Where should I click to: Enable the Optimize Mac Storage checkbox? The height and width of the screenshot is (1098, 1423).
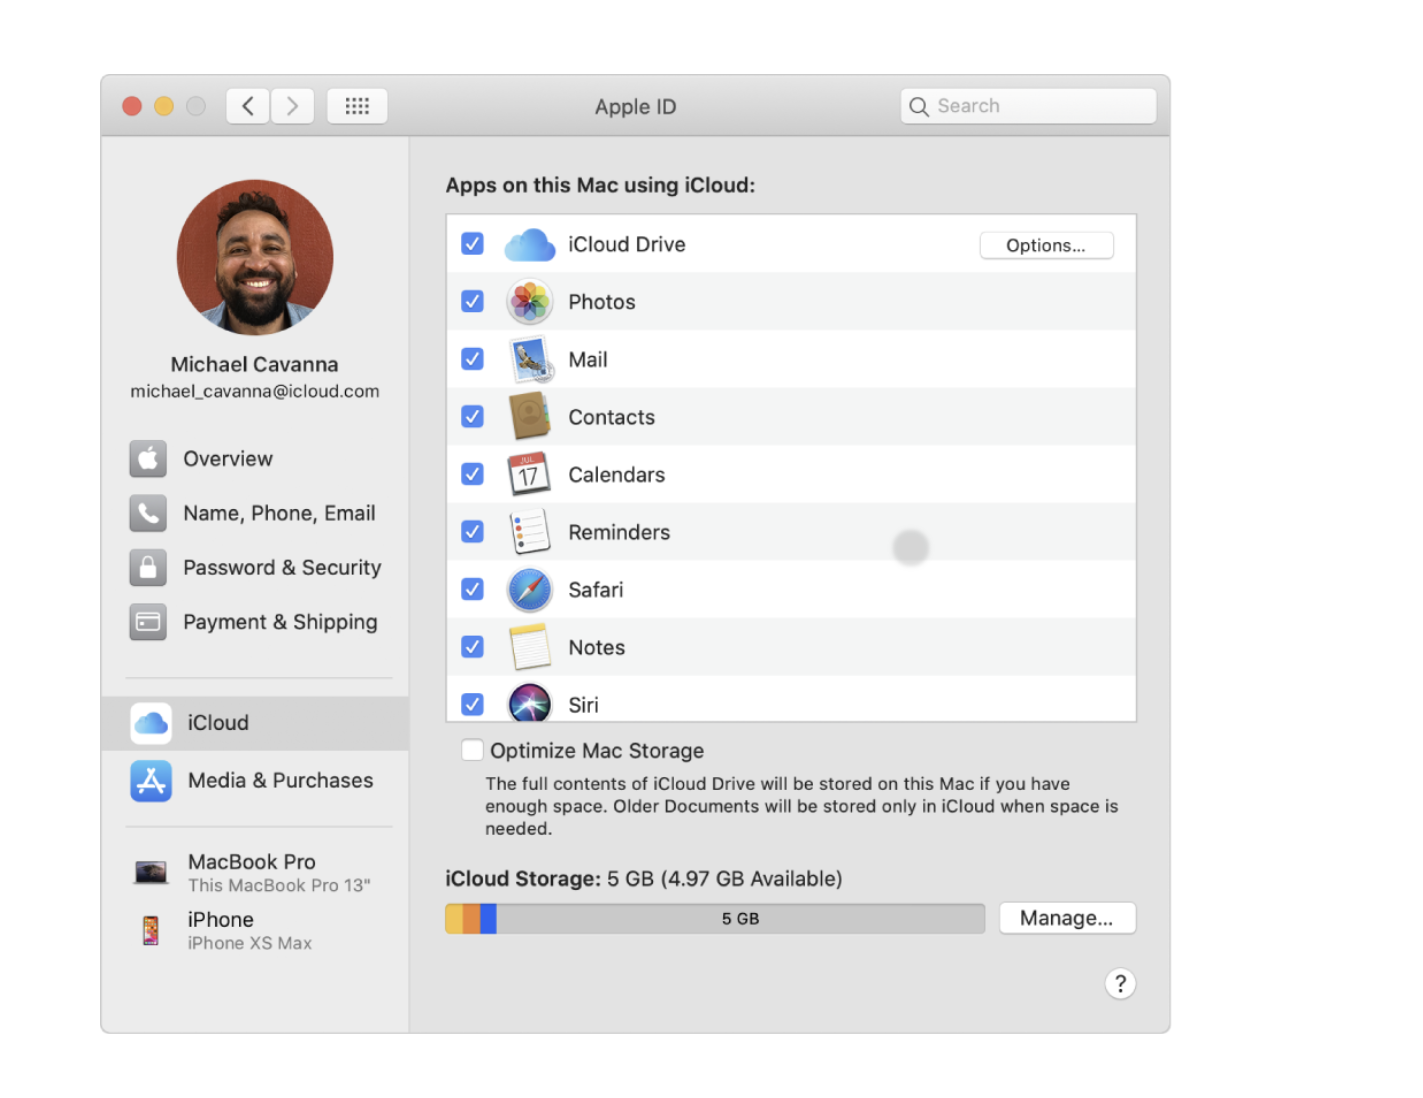click(x=472, y=750)
